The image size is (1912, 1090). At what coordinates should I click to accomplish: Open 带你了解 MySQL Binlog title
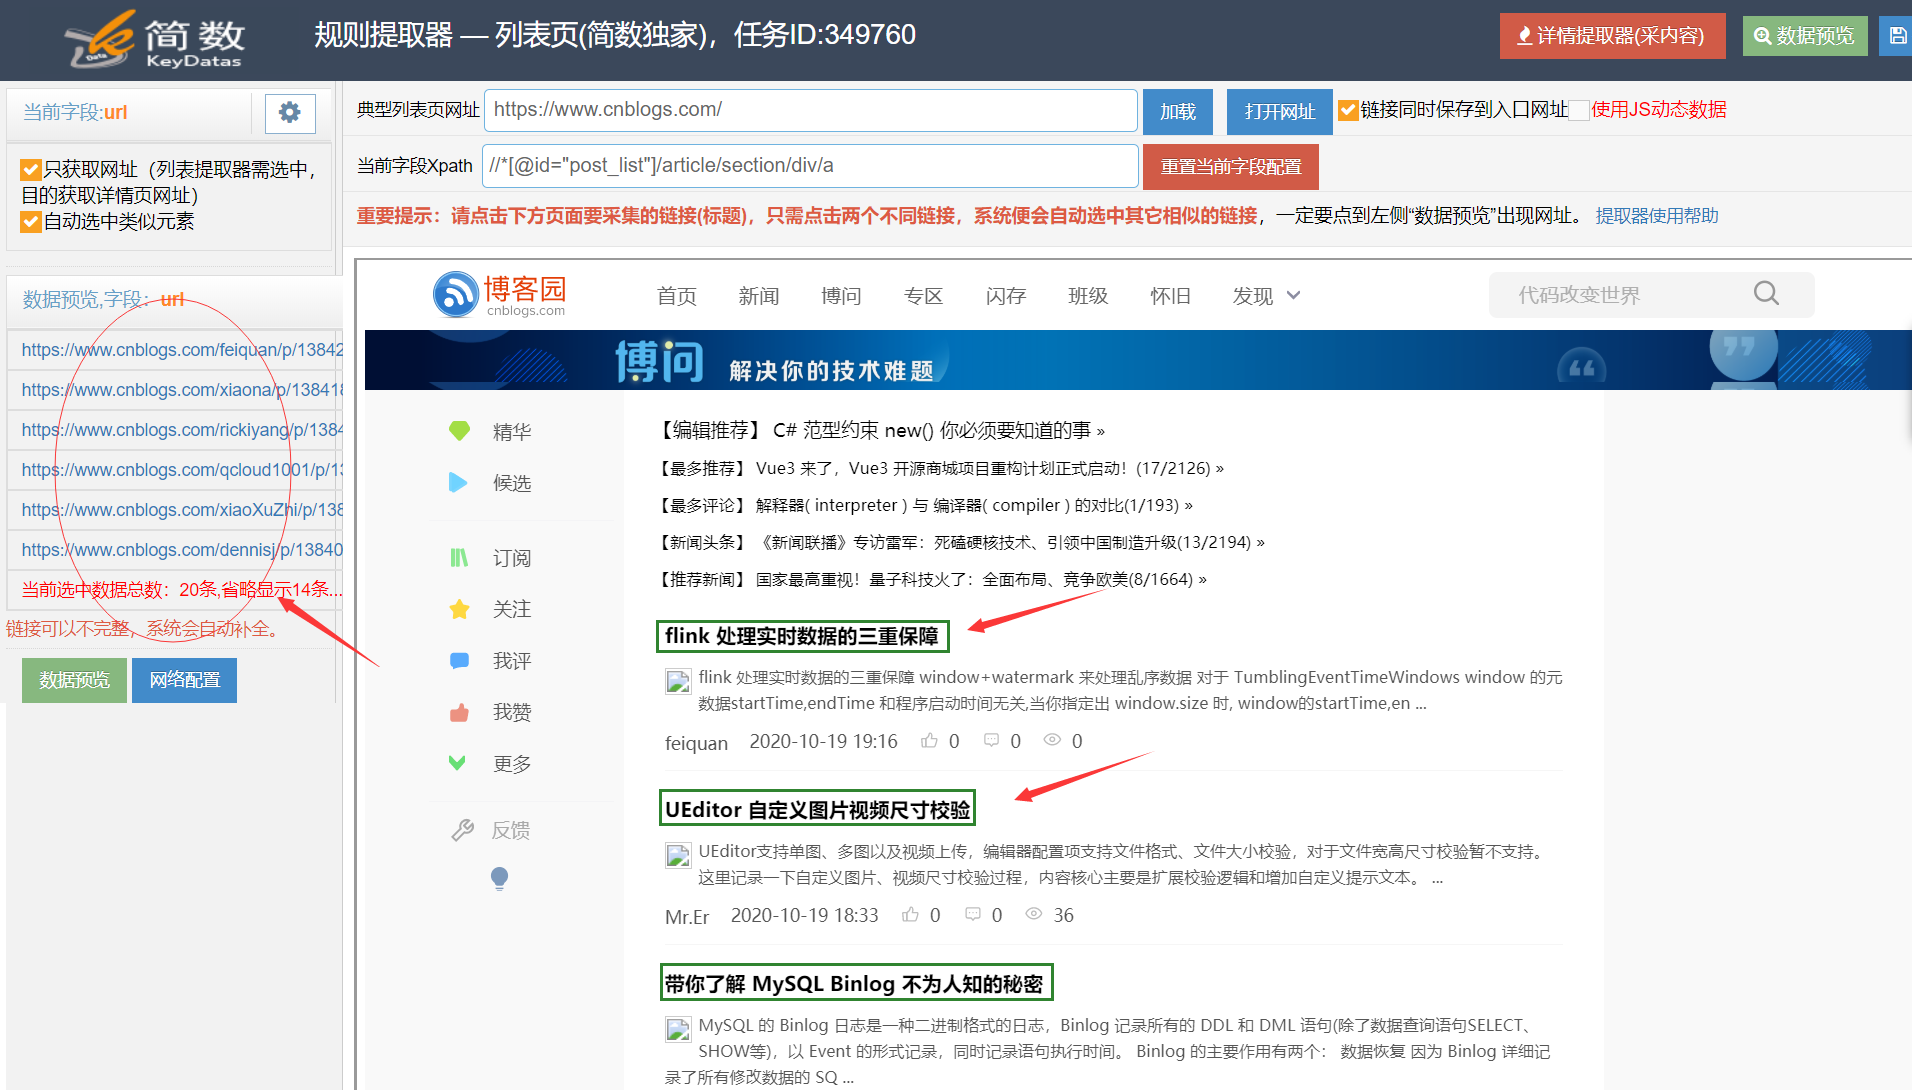click(x=856, y=983)
